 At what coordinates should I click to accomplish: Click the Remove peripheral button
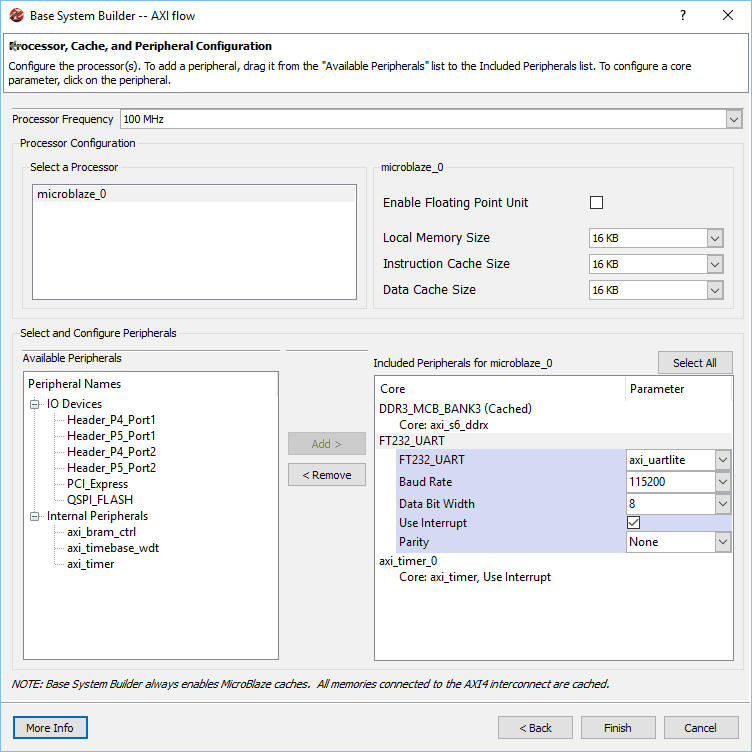[x=326, y=475]
